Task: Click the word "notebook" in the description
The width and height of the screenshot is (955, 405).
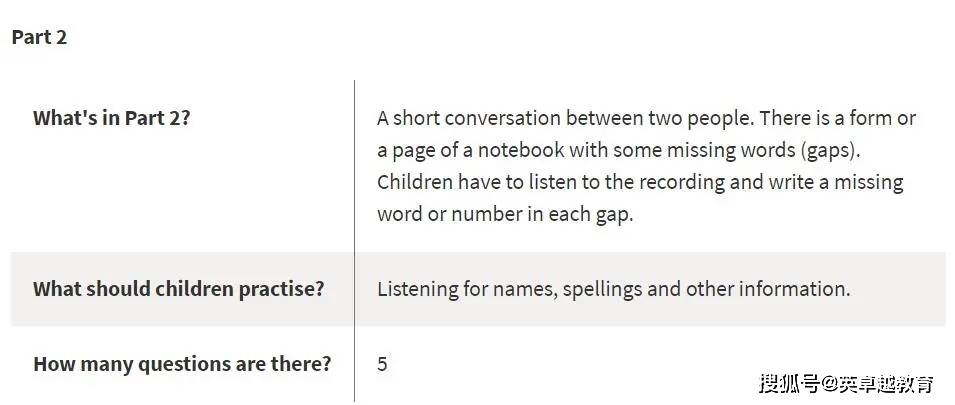Action: [x=521, y=150]
